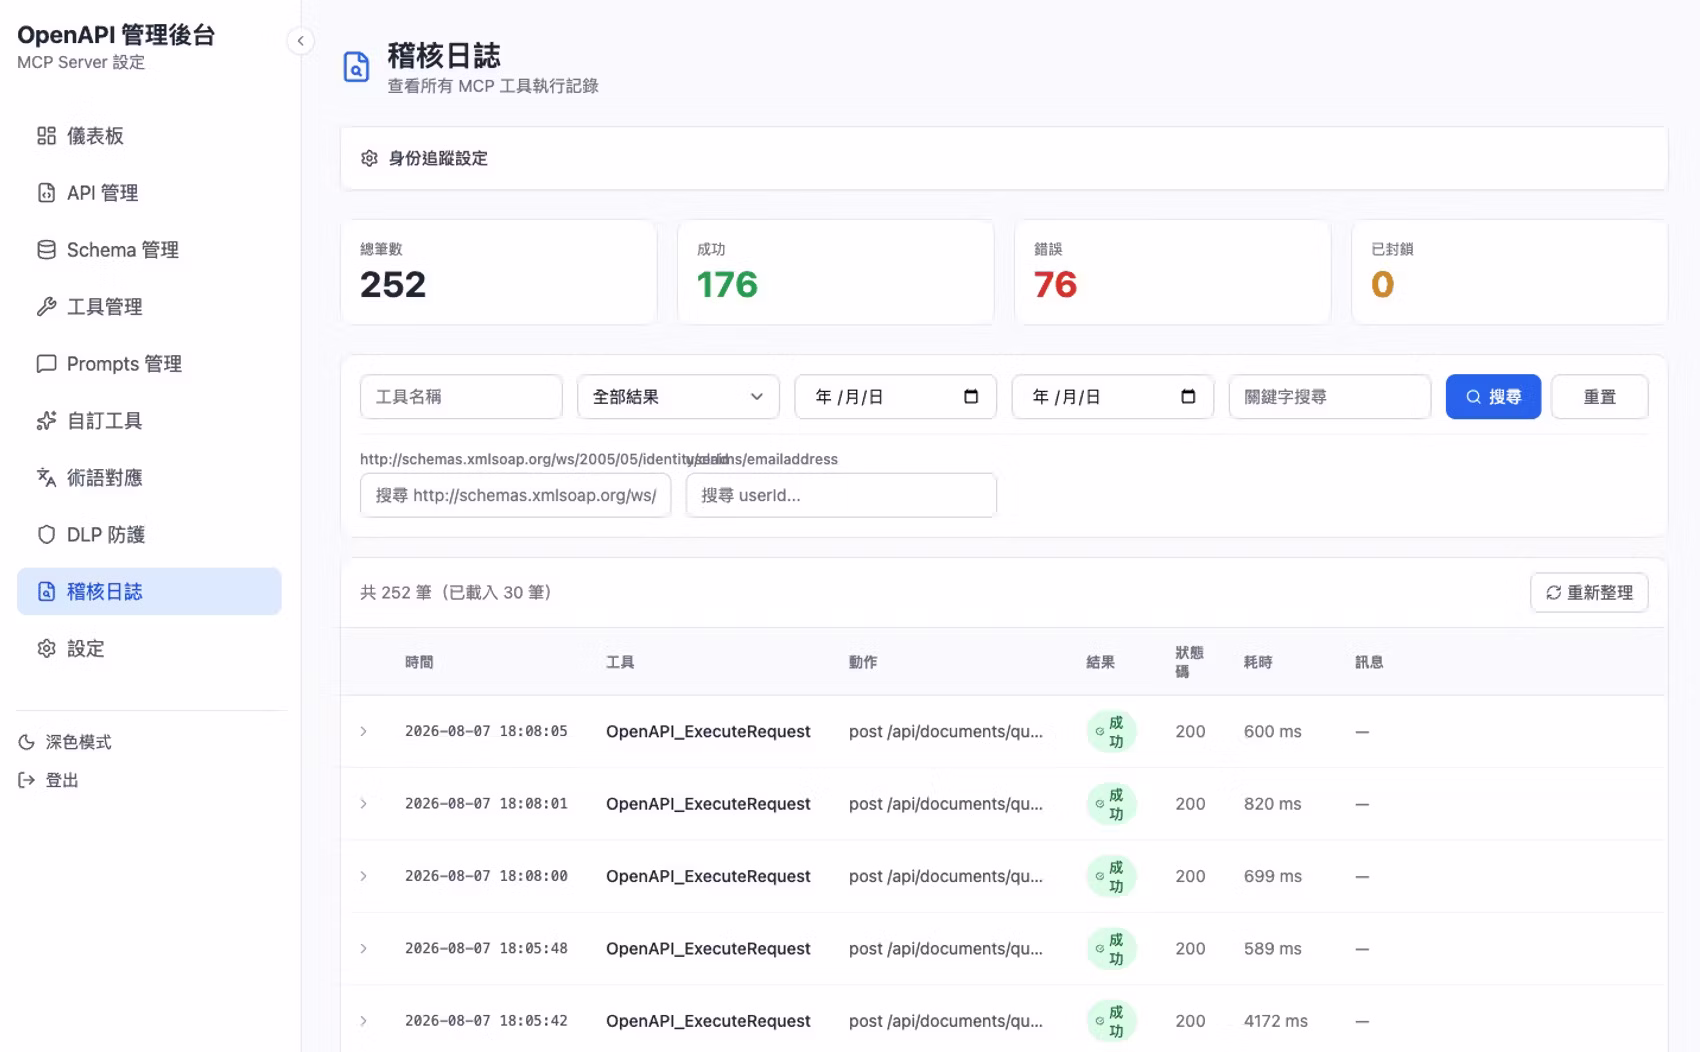Click OpenAPI_ExecuteRequest in the 18:08:05 row
1700x1052 pixels.
coord(708,732)
